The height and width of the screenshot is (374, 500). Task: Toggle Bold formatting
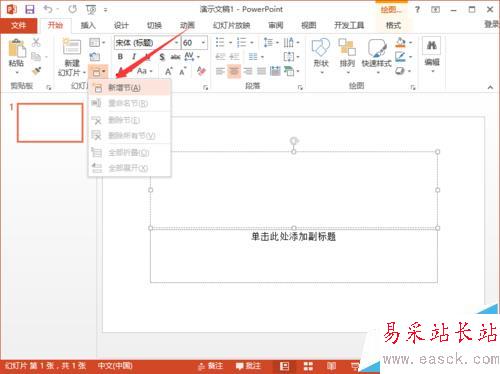tap(120, 57)
